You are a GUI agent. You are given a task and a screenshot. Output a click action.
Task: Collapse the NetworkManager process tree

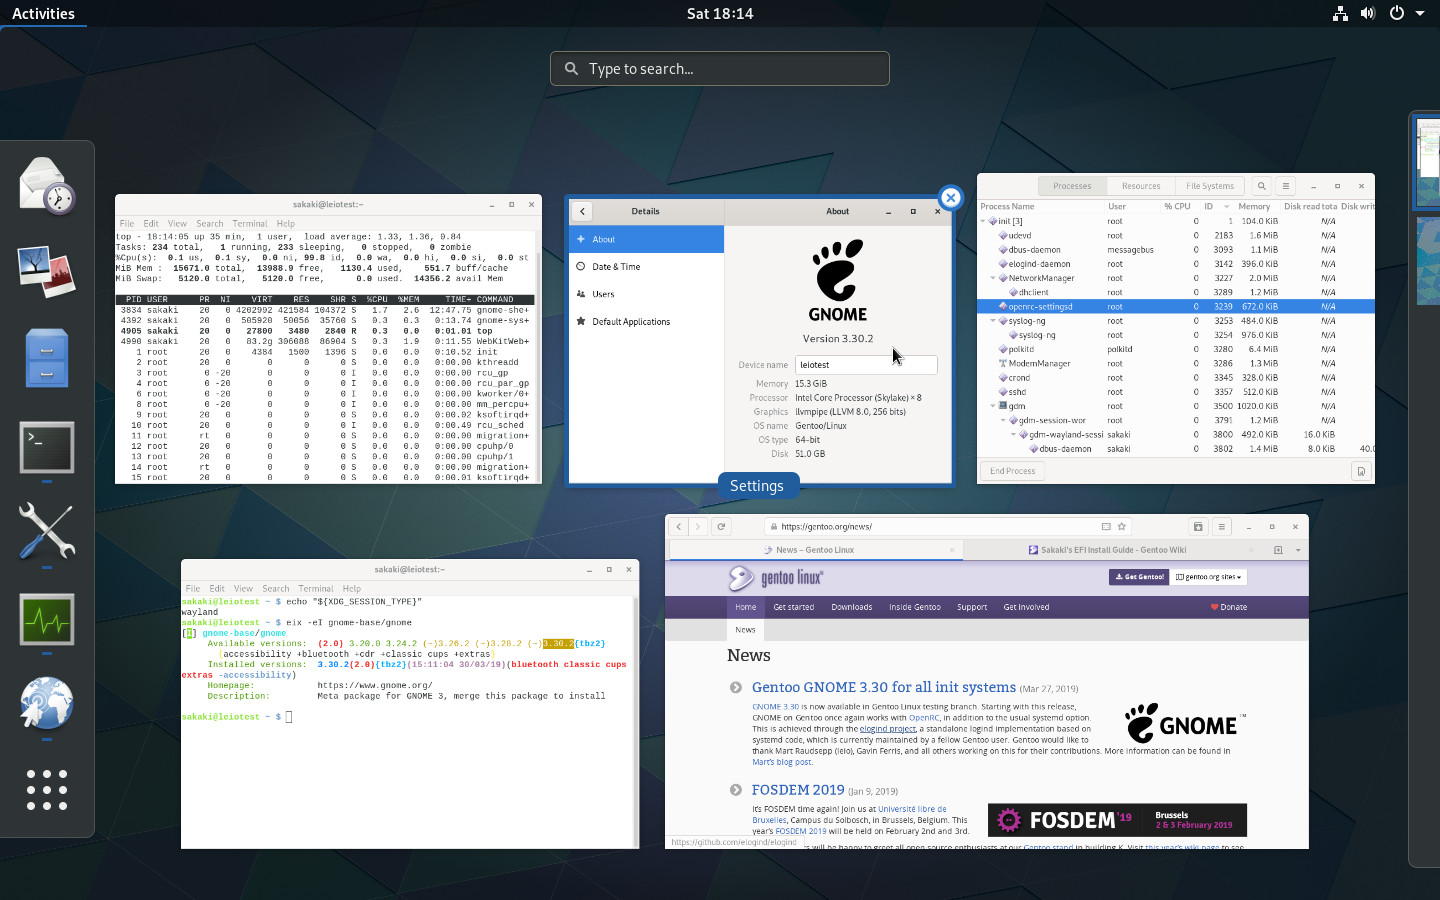993,278
